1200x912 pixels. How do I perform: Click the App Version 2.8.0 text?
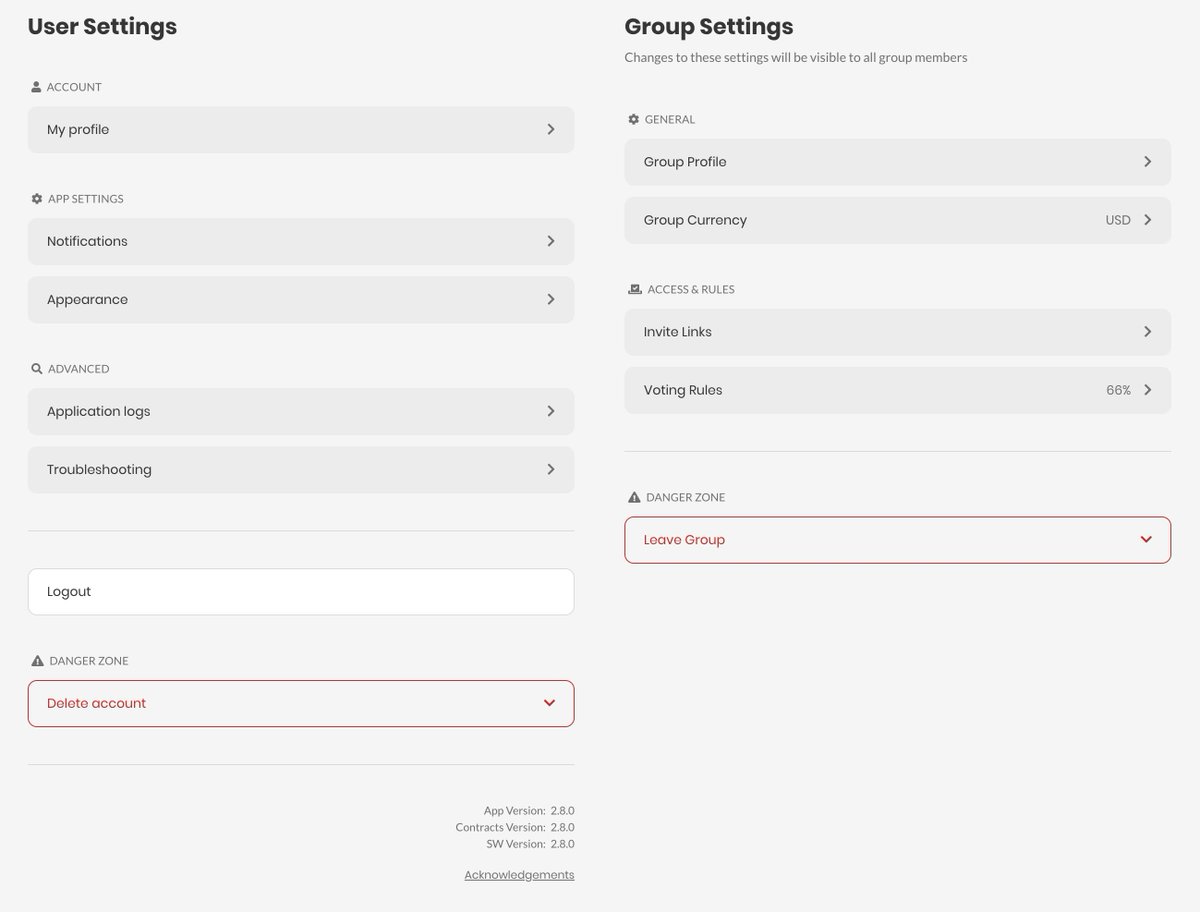coord(529,811)
